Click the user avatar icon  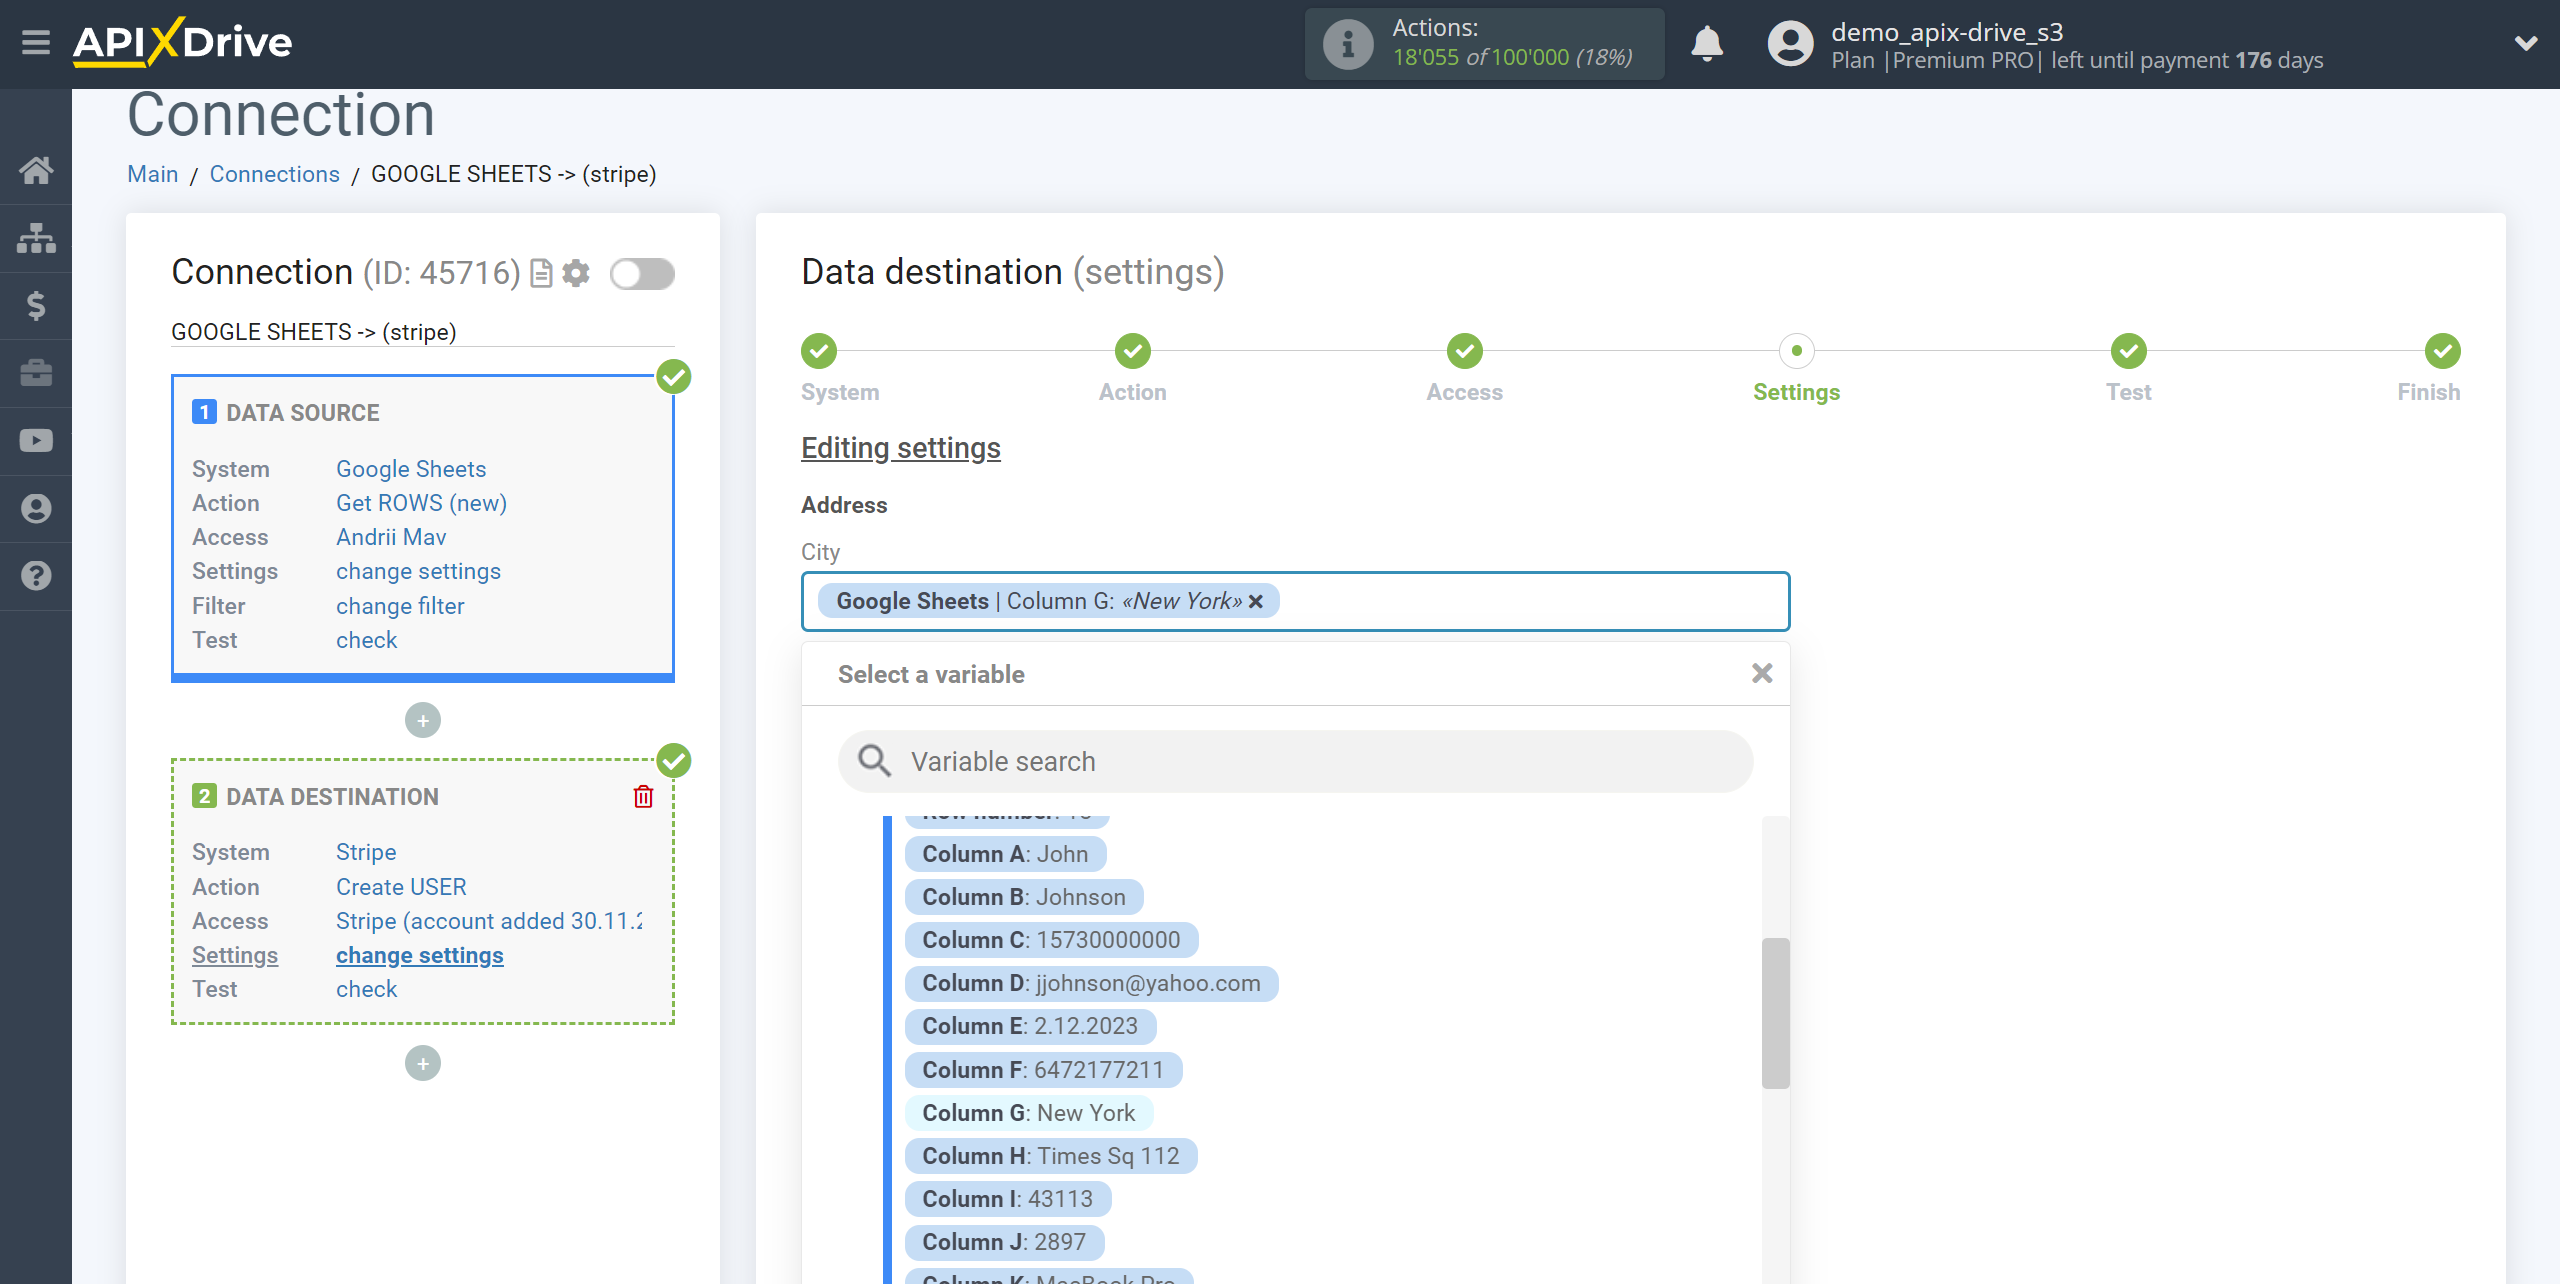1790,44
